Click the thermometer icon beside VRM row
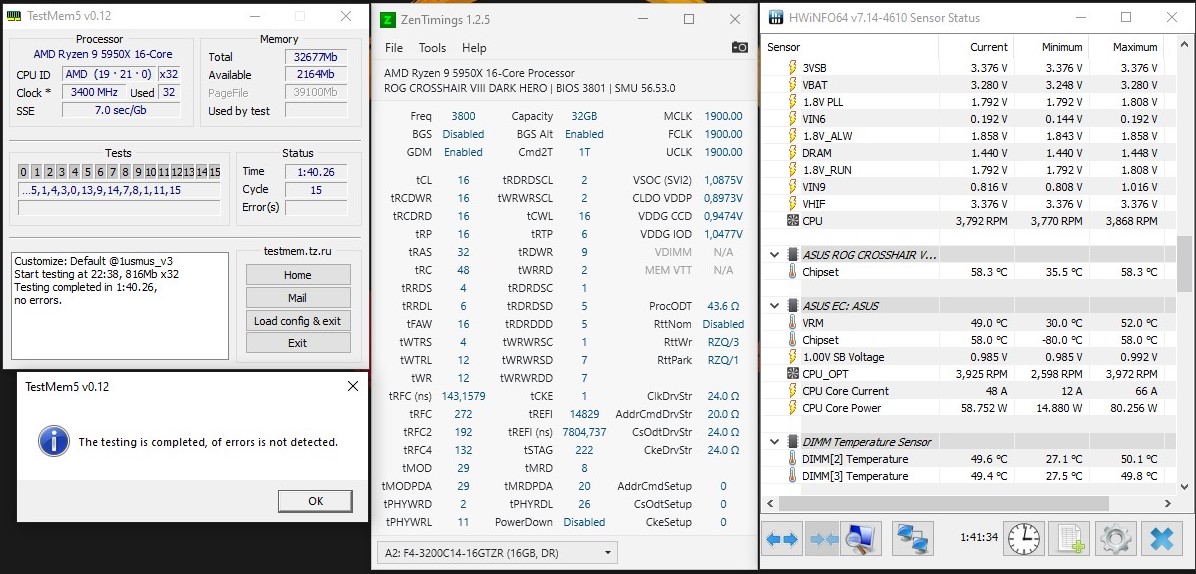 click(793, 322)
